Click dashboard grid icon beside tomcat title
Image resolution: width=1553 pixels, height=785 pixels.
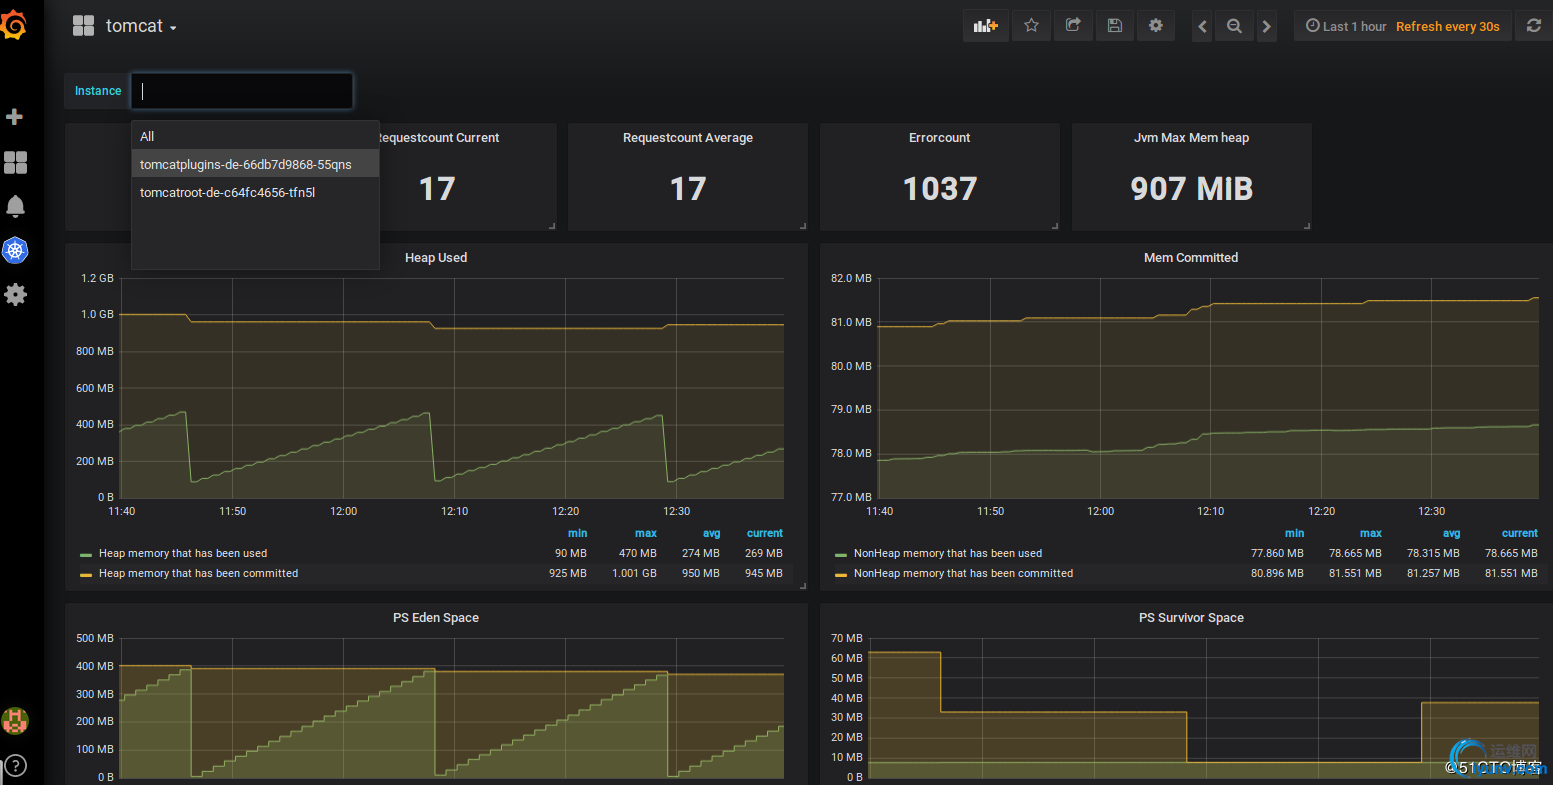(x=83, y=26)
